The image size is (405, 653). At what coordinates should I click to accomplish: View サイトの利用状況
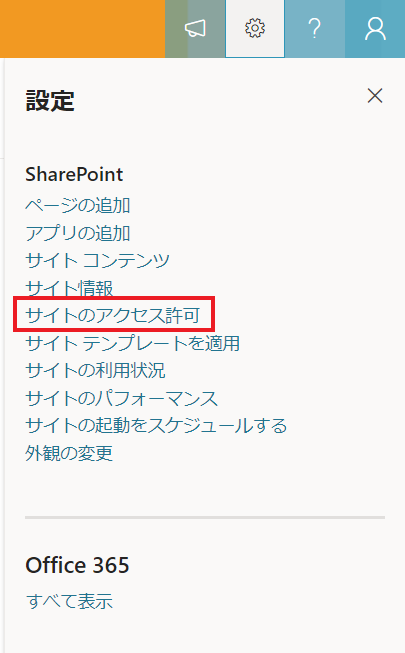(95, 370)
